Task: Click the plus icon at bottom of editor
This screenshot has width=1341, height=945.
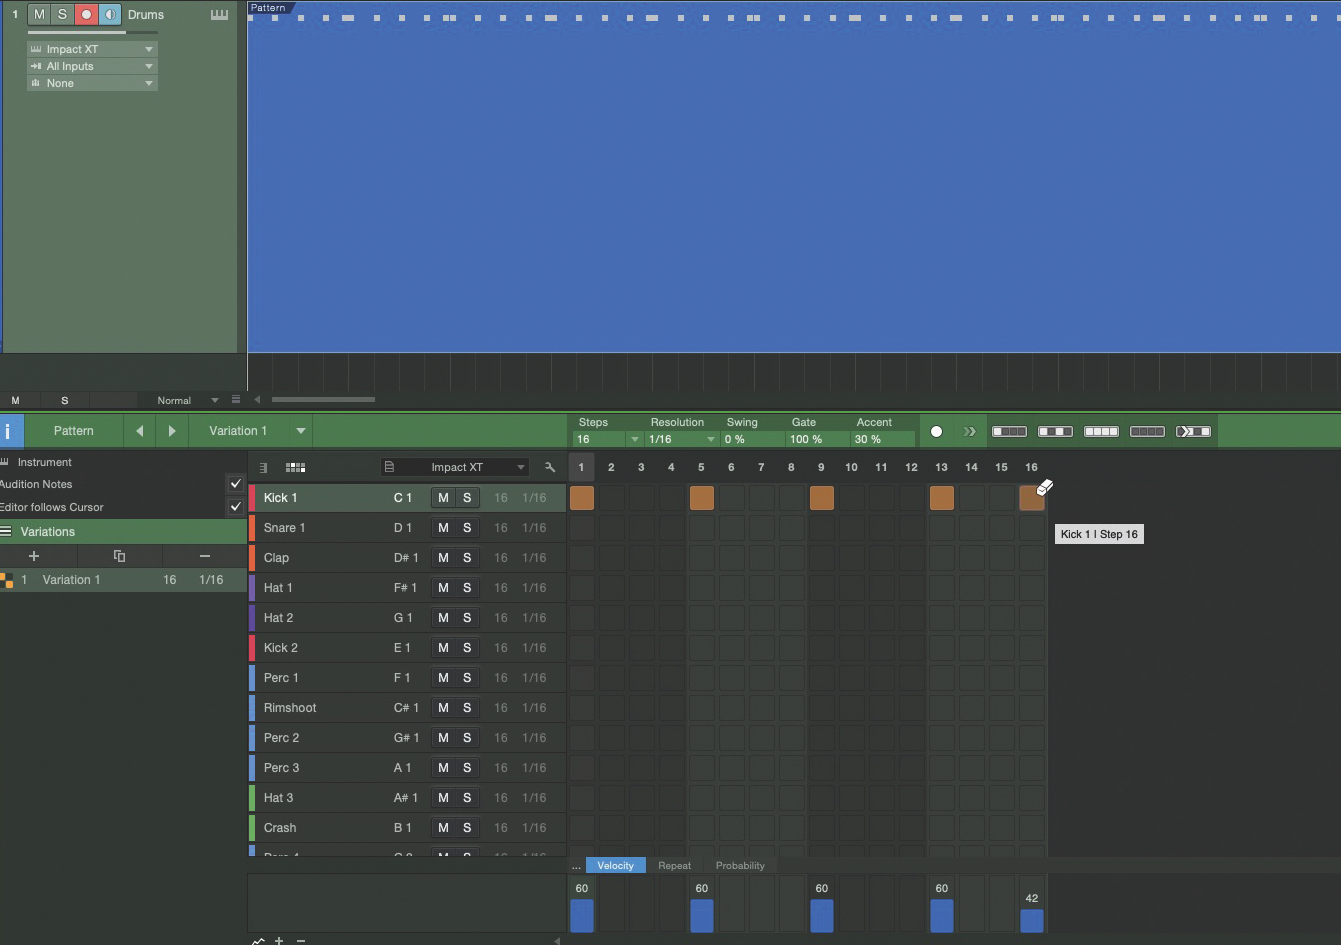Action: tap(279, 941)
